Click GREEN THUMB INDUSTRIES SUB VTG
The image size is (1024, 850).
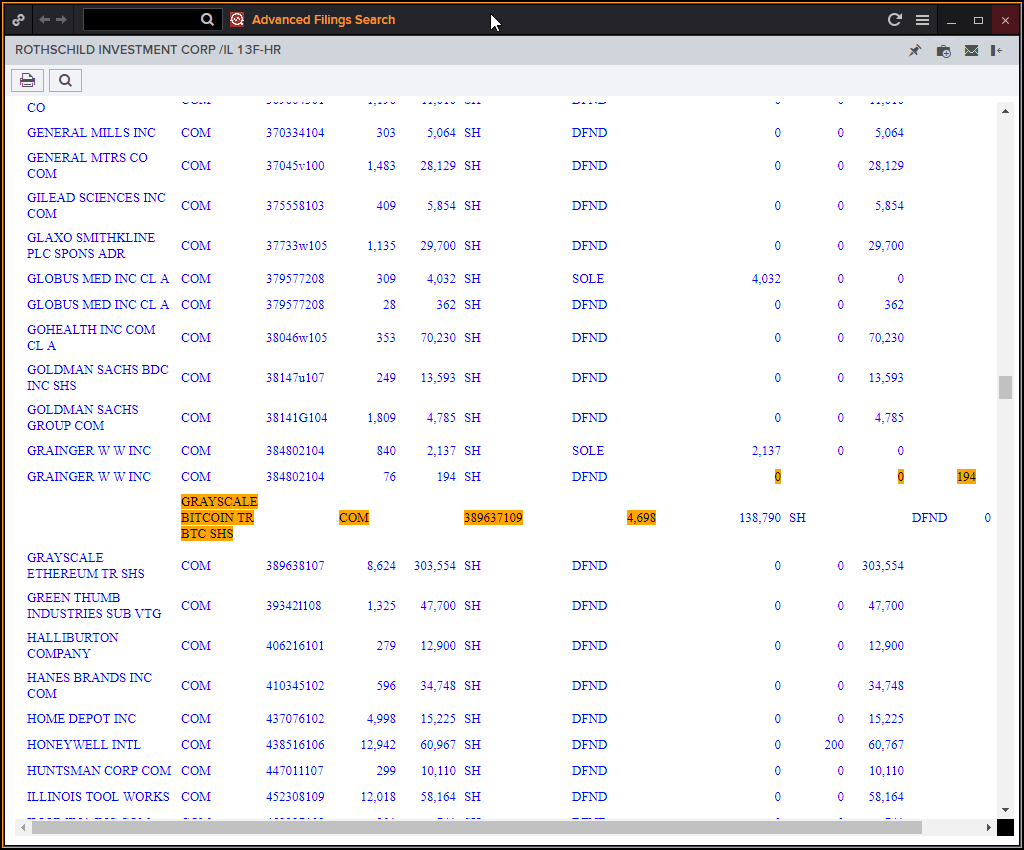94,606
